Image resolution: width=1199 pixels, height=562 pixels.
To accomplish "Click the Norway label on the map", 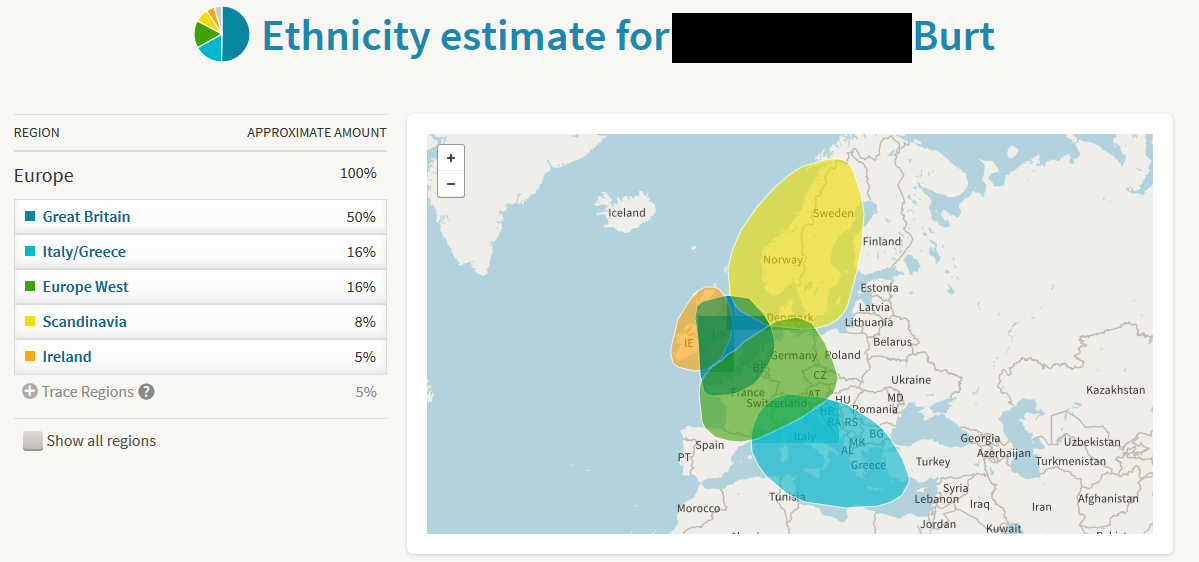I will click(x=783, y=259).
